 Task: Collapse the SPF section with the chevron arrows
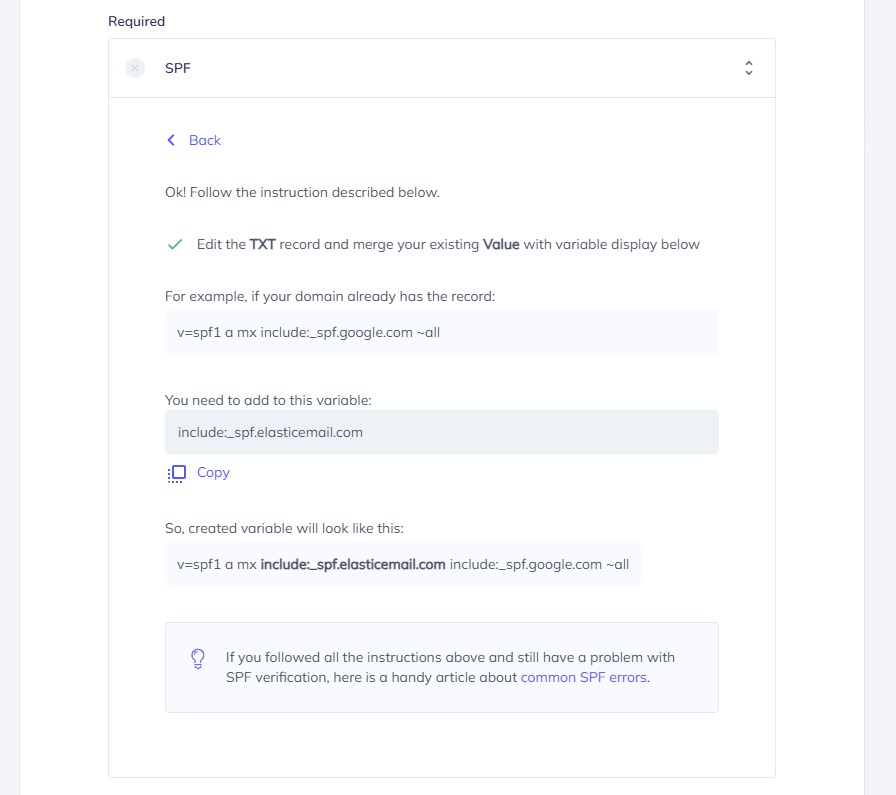748,68
